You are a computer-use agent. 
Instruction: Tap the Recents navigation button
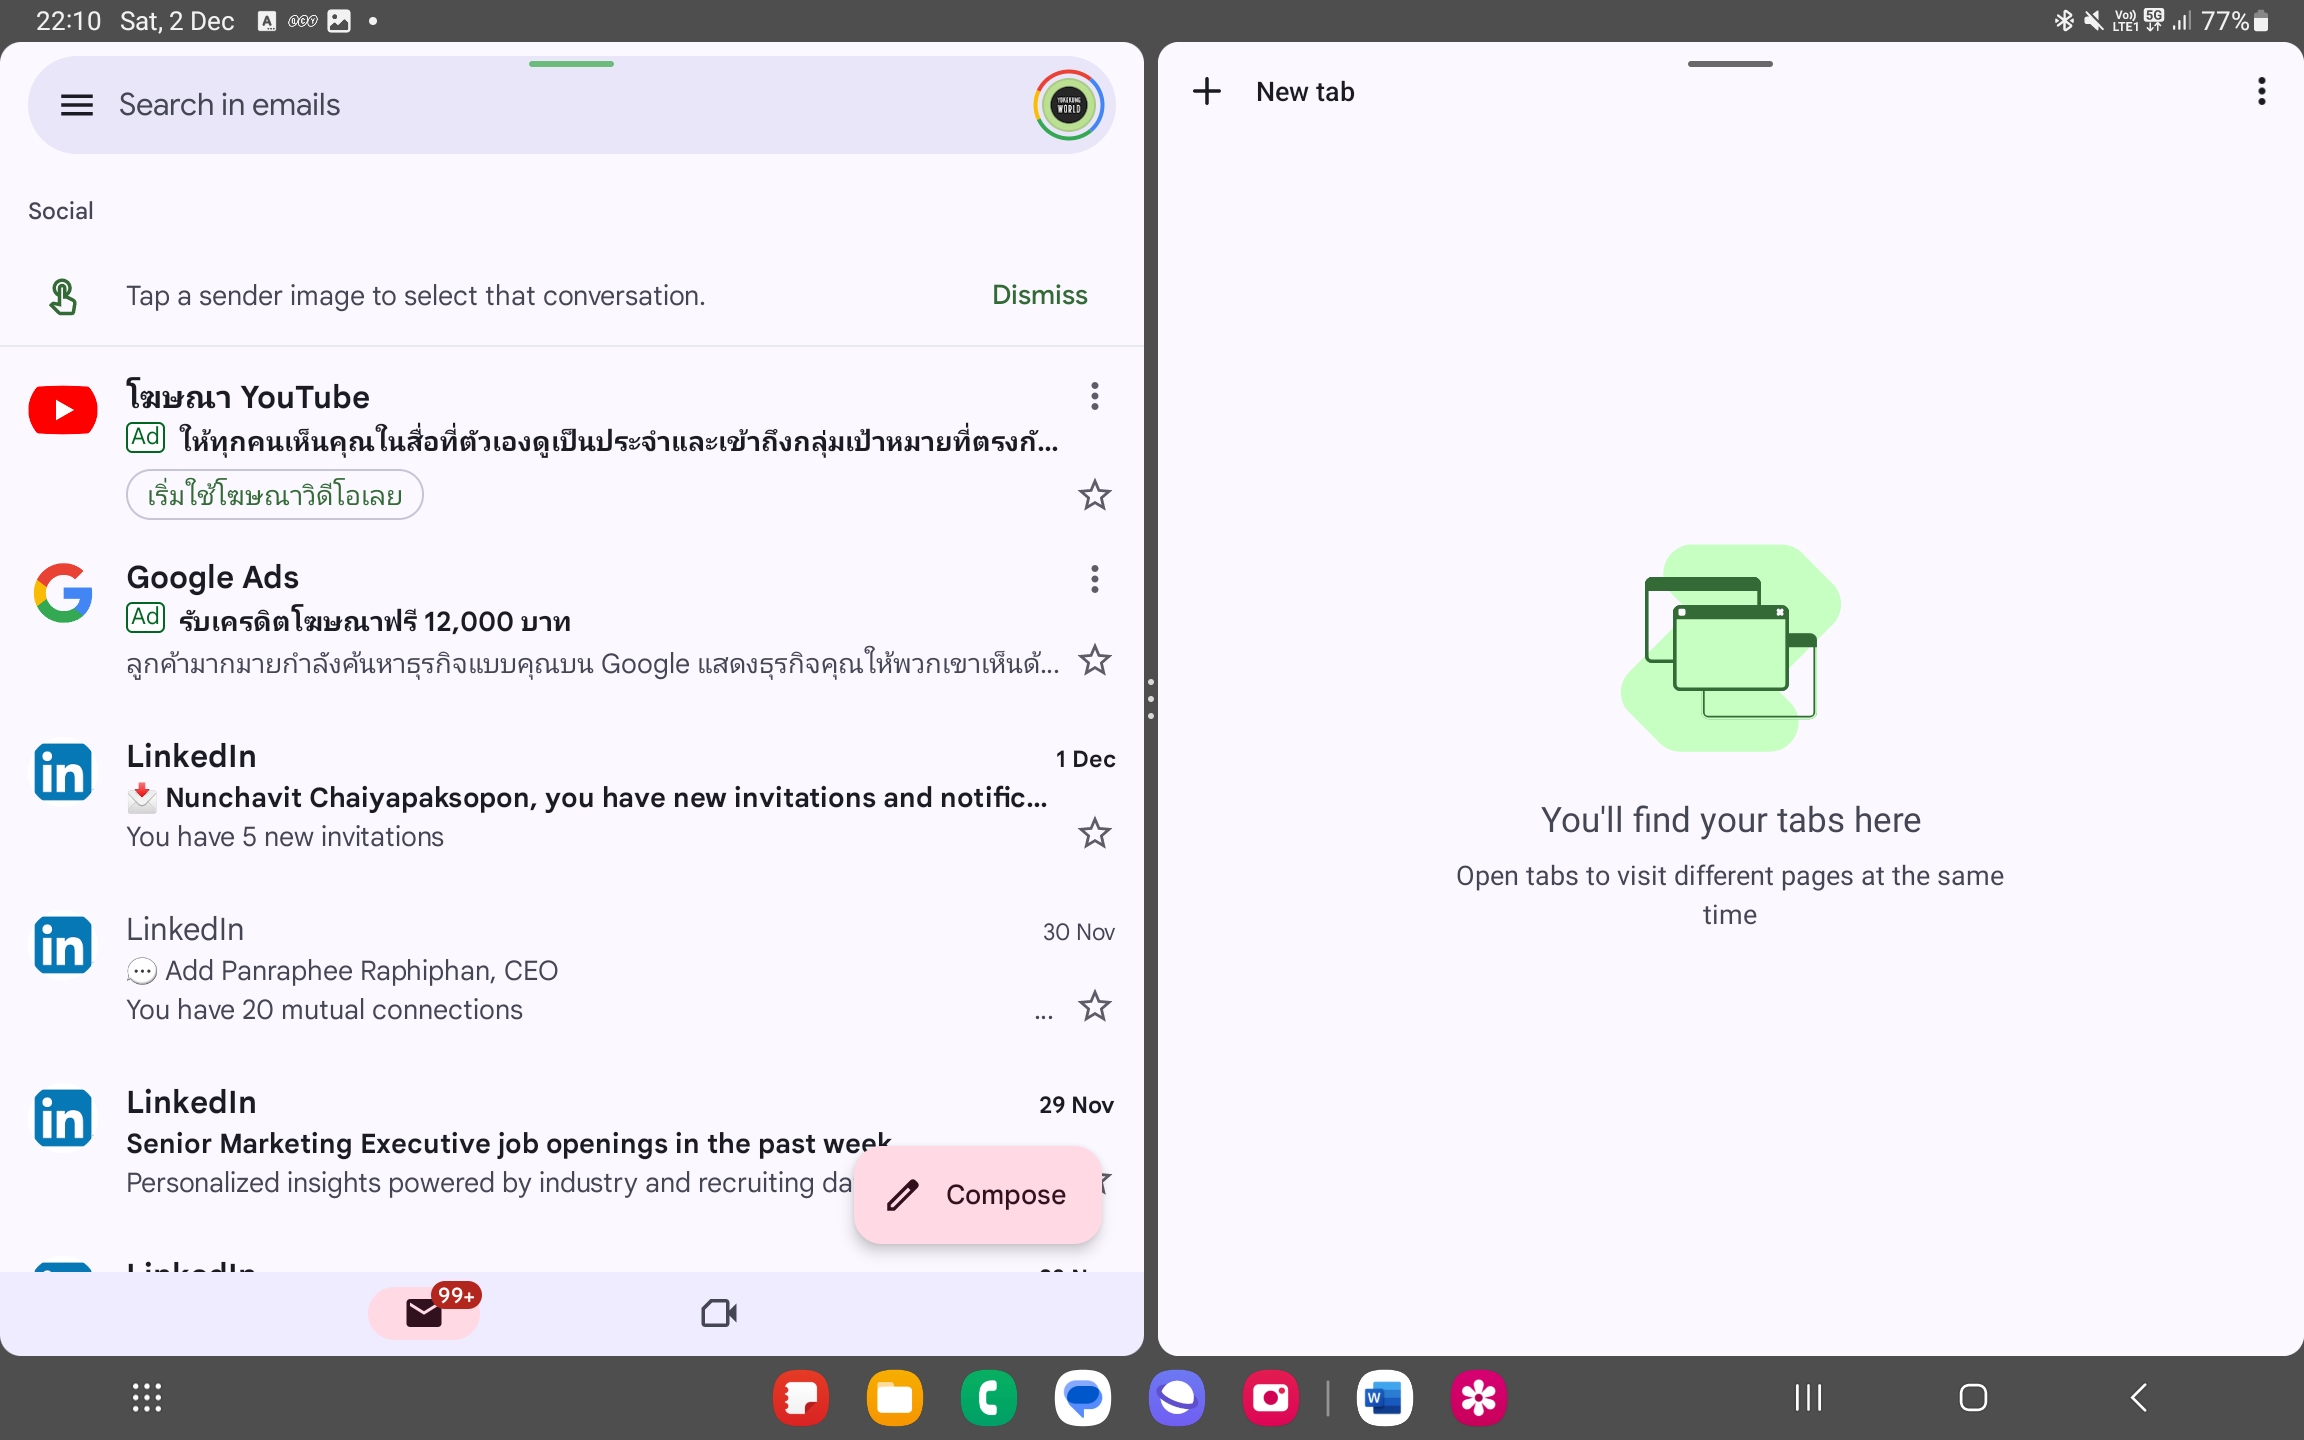(1808, 1397)
